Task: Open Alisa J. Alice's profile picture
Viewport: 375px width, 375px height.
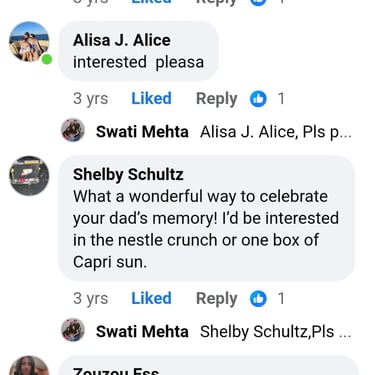Action: (x=29, y=42)
